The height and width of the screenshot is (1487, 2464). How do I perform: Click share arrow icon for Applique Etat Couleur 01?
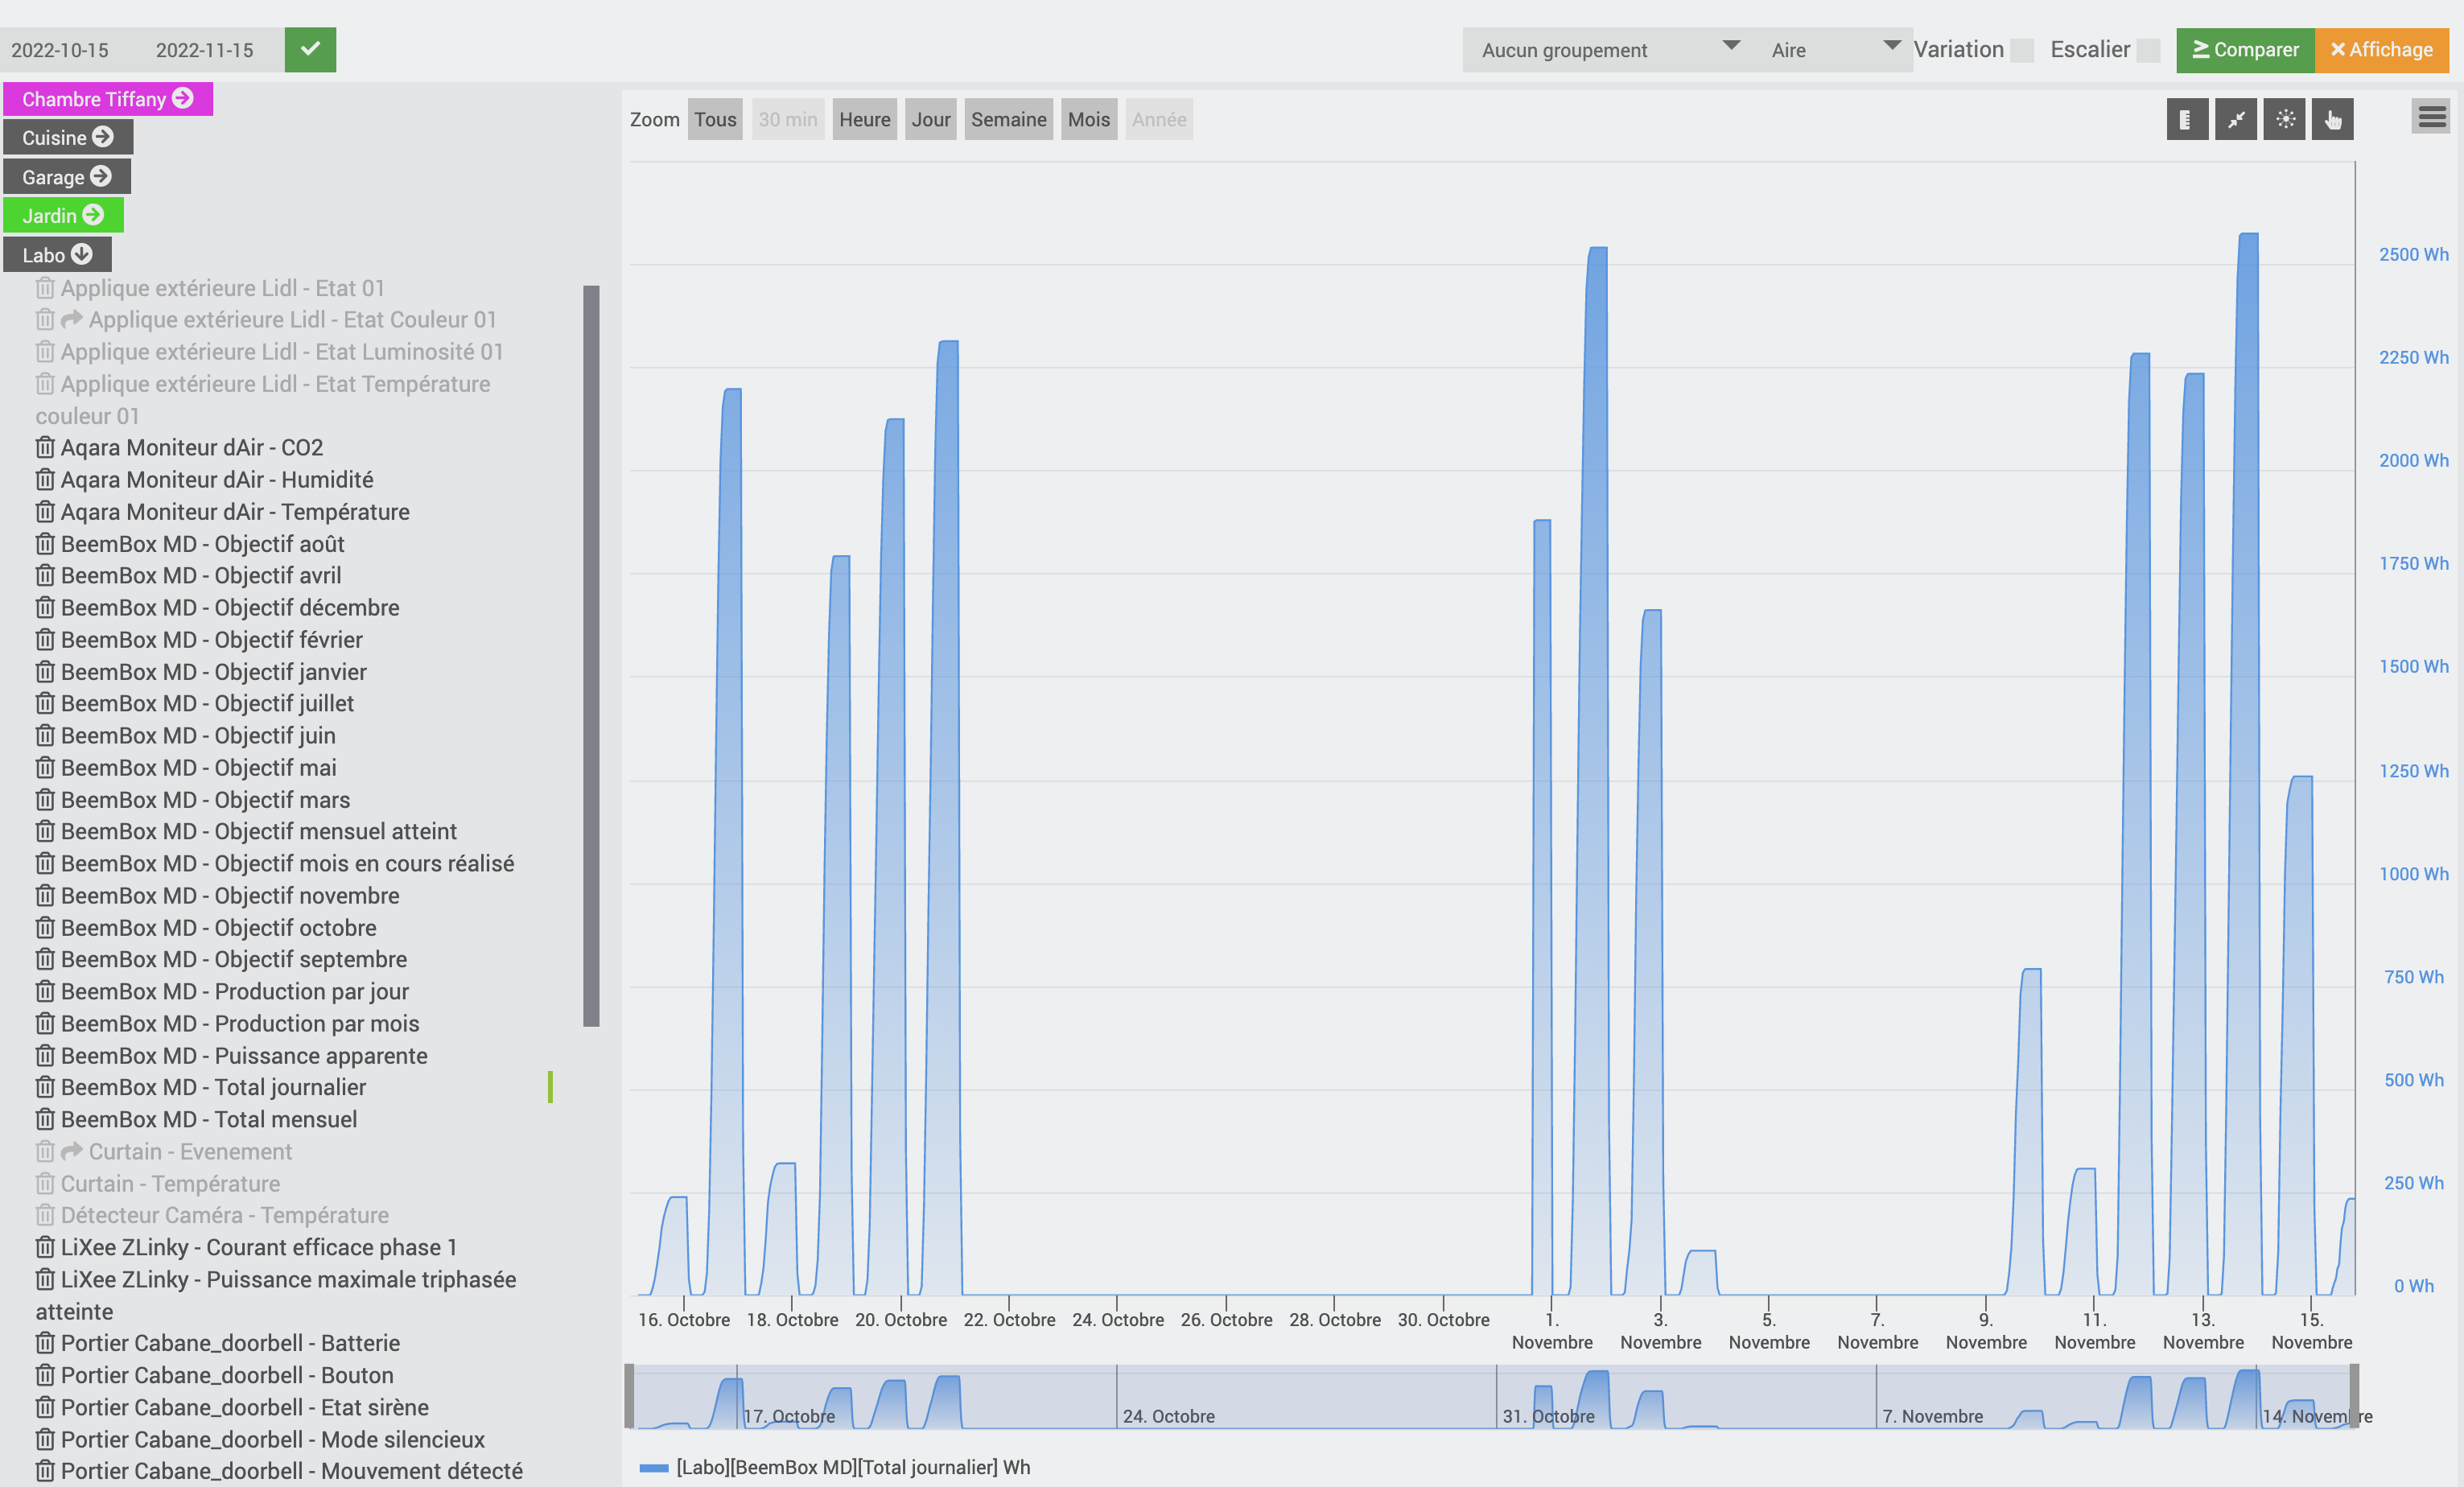72,319
